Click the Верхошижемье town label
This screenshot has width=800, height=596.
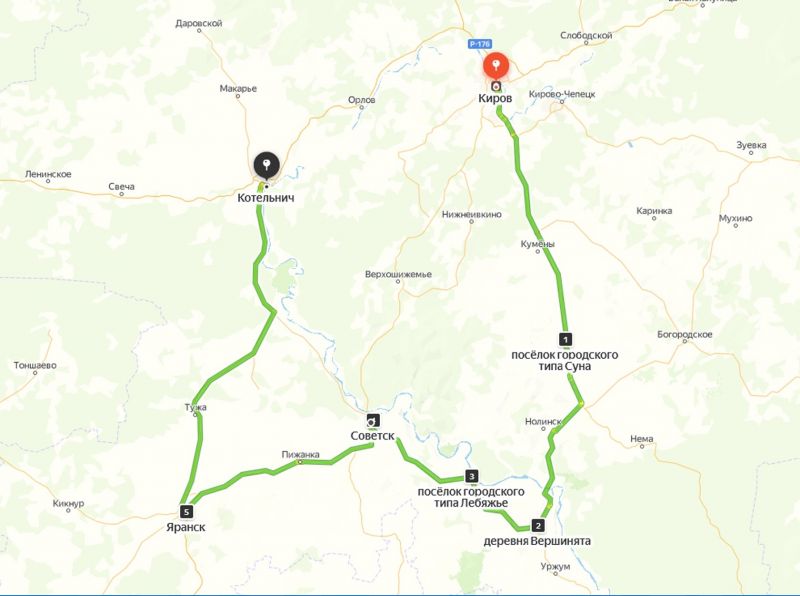[x=398, y=274]
